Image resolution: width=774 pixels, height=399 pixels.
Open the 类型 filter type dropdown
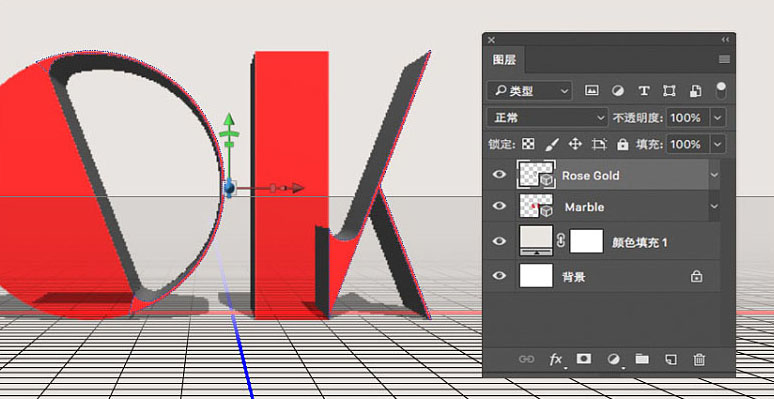(x=530, y=91)
